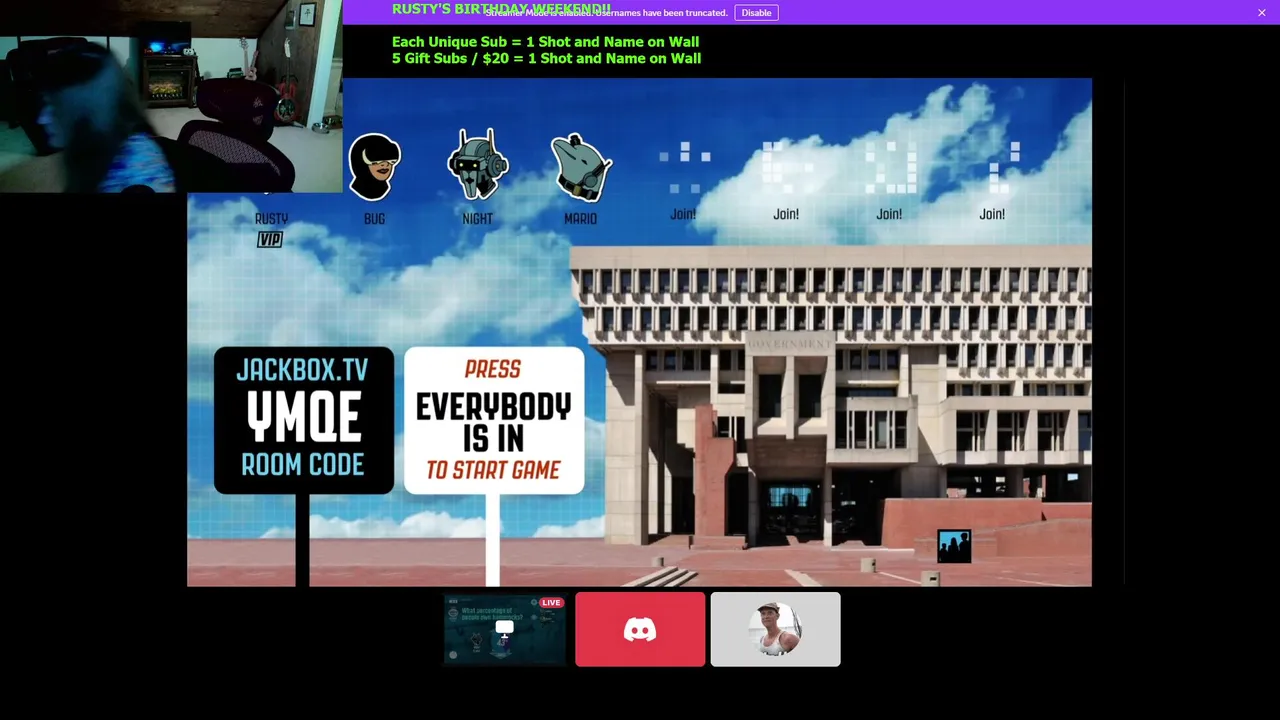Click the EVERYBODY IS IN sign
1280x720 pixels.
494,421
